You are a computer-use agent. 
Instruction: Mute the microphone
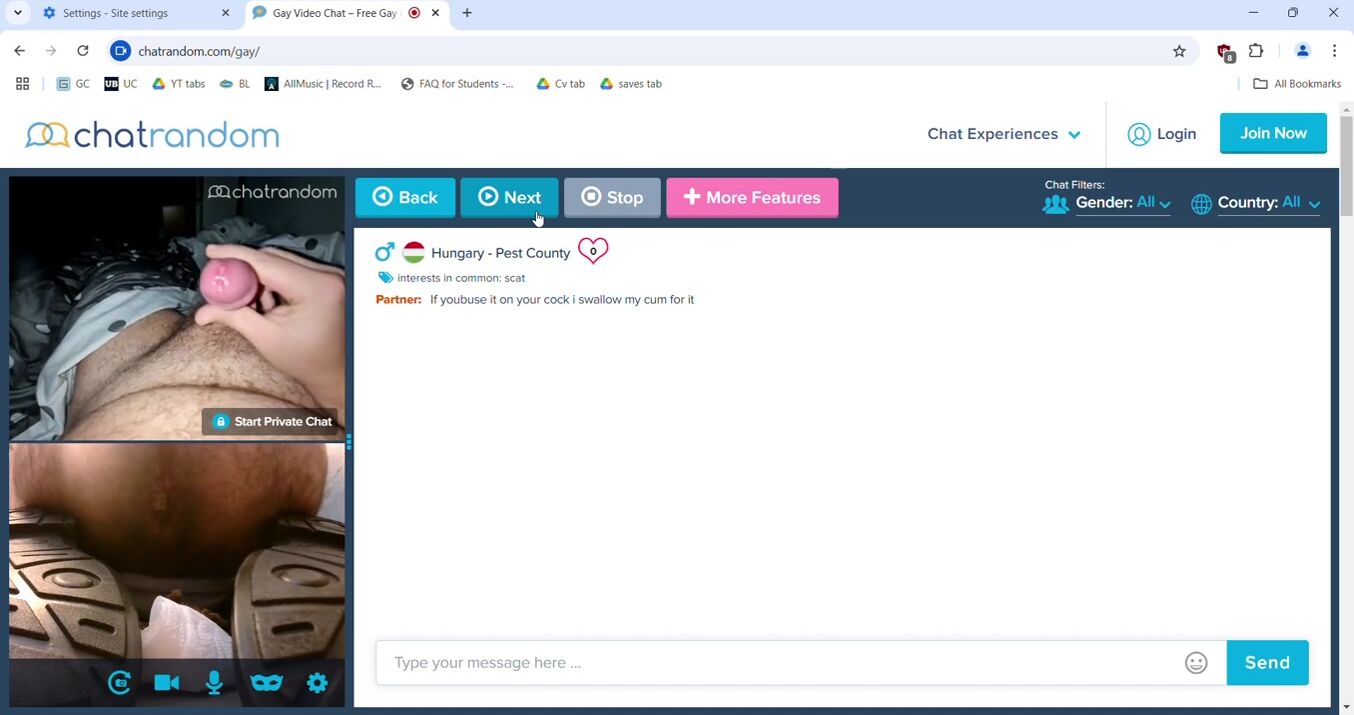(x=214, y=683)
